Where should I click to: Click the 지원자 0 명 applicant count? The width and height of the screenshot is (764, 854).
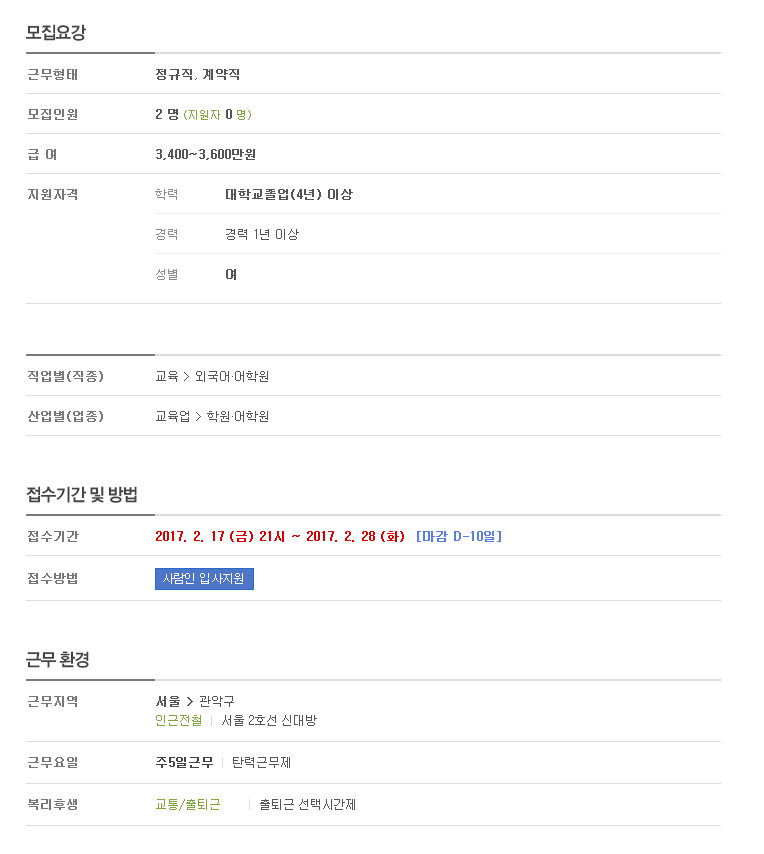tap(217, 114)
